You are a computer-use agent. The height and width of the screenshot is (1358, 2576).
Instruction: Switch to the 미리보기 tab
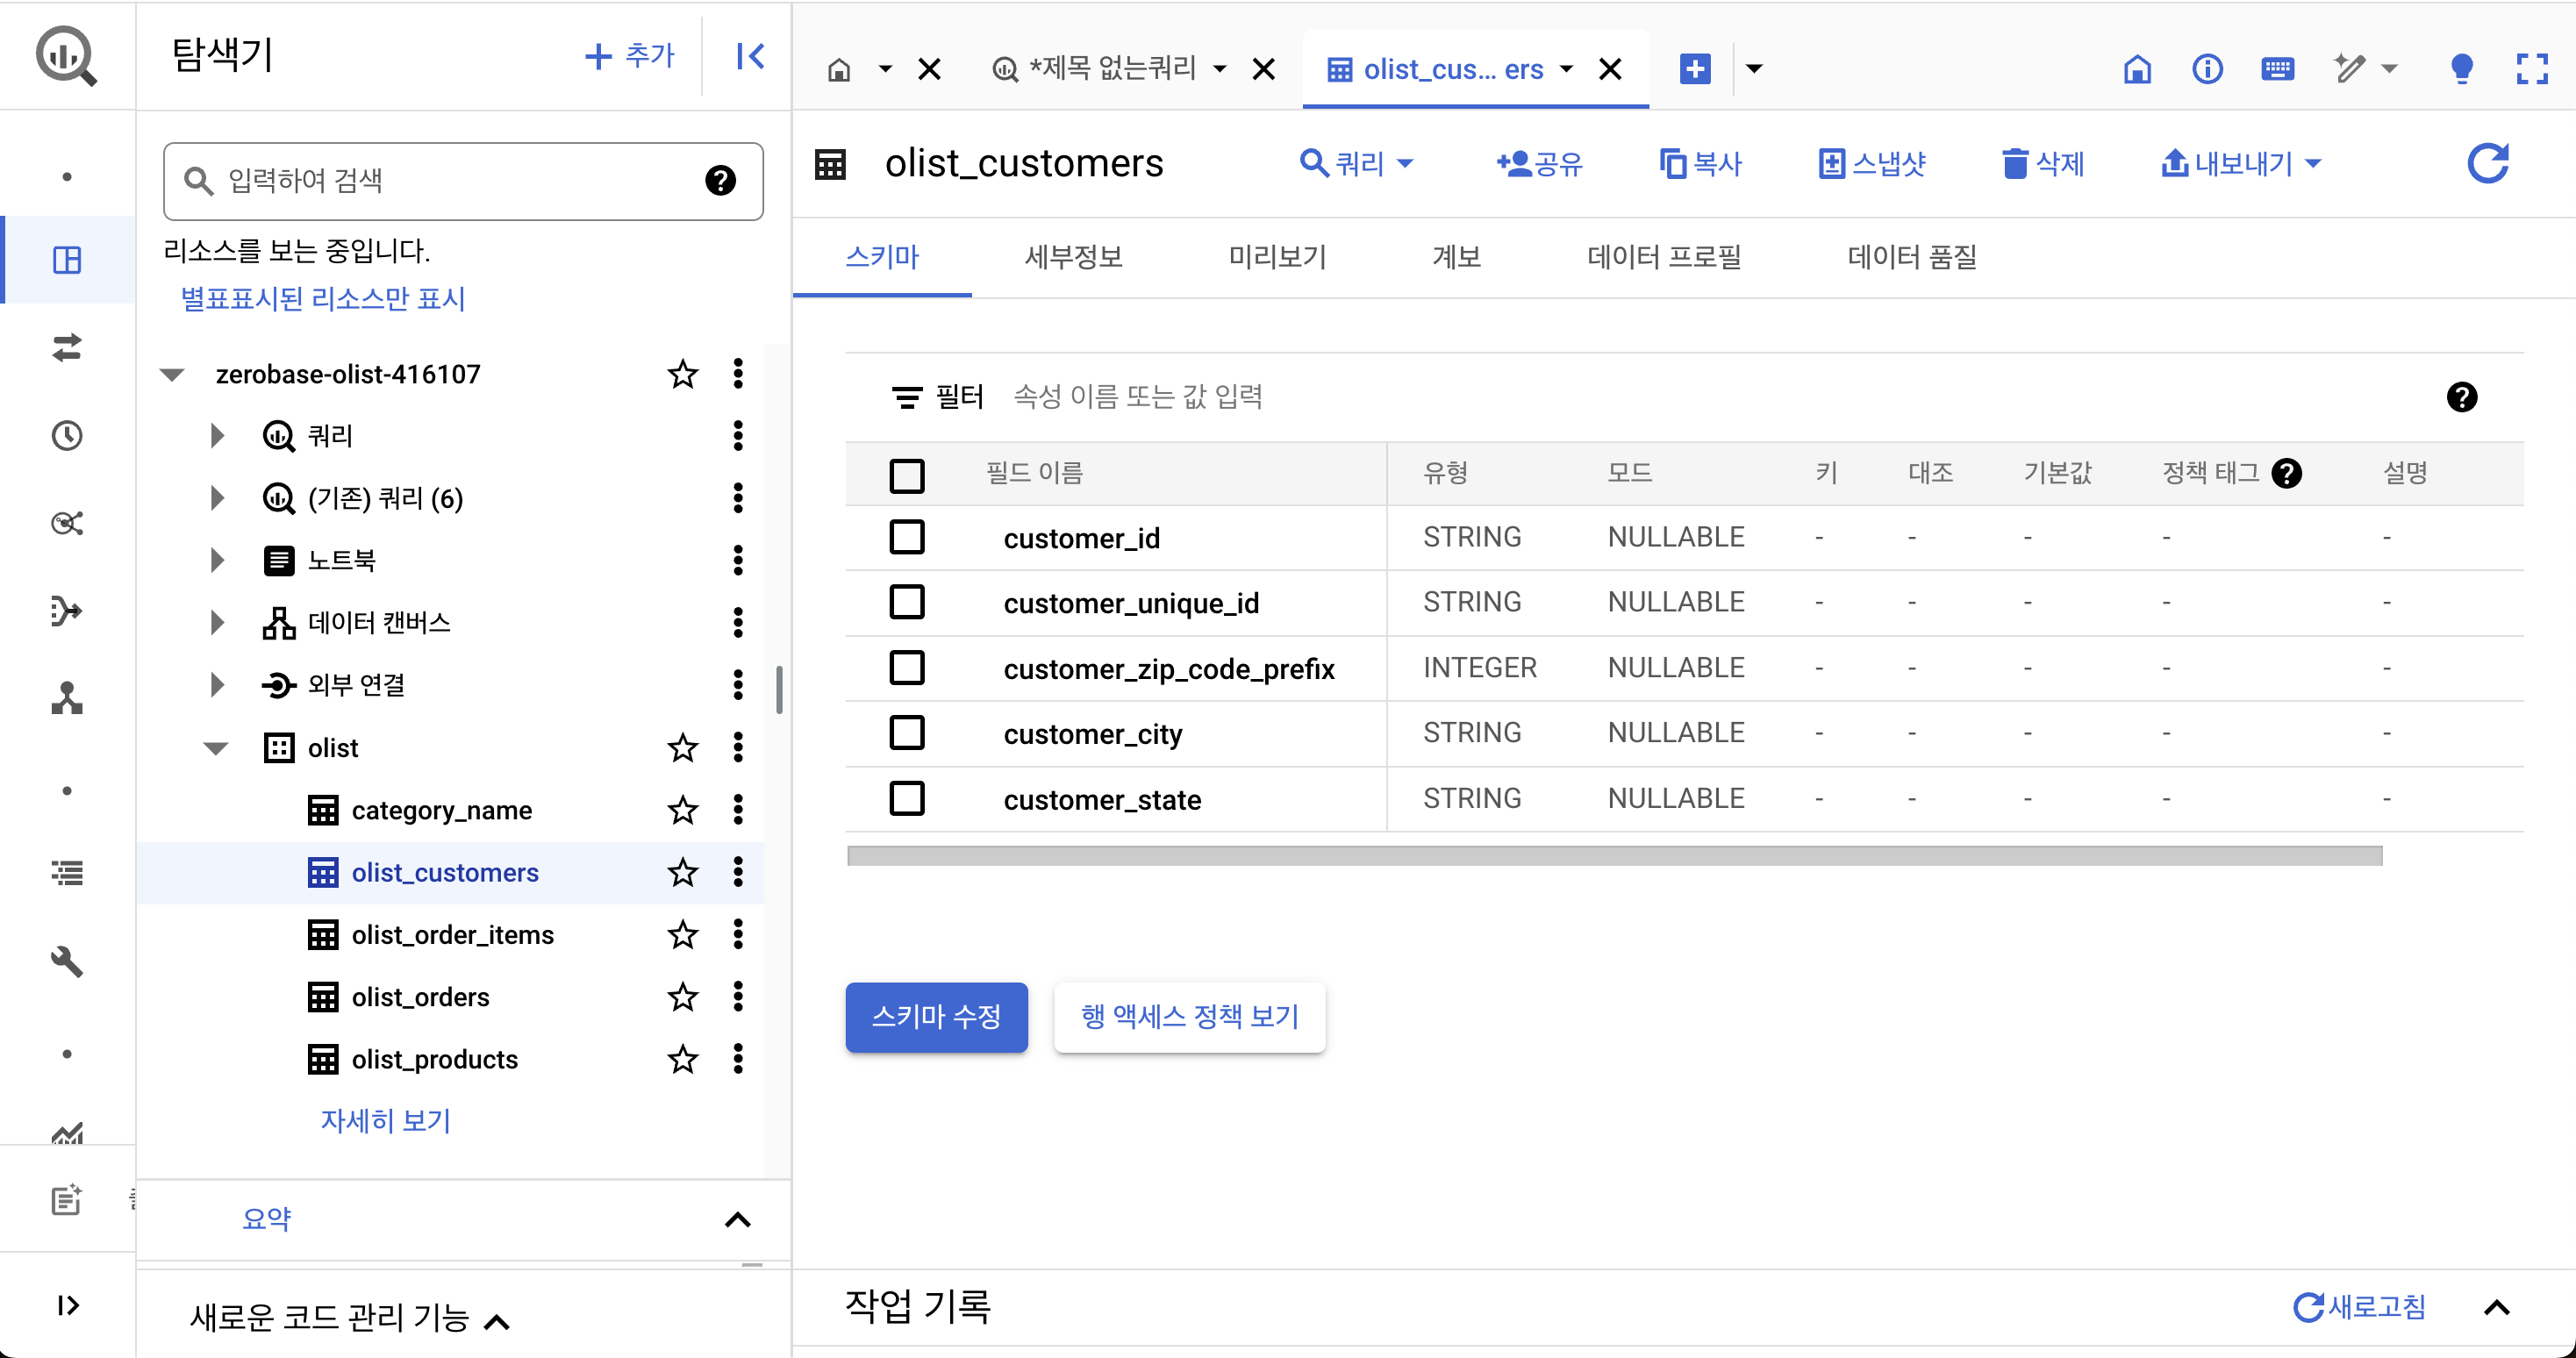click(x=1277, y=257)
